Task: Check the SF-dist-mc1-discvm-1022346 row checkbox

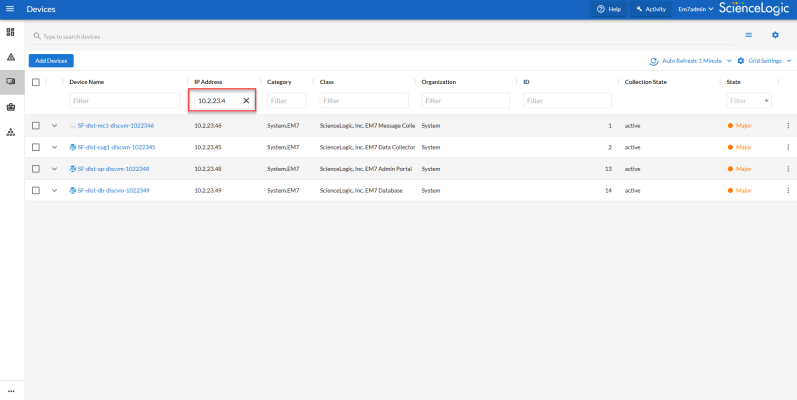Action: 36,126
